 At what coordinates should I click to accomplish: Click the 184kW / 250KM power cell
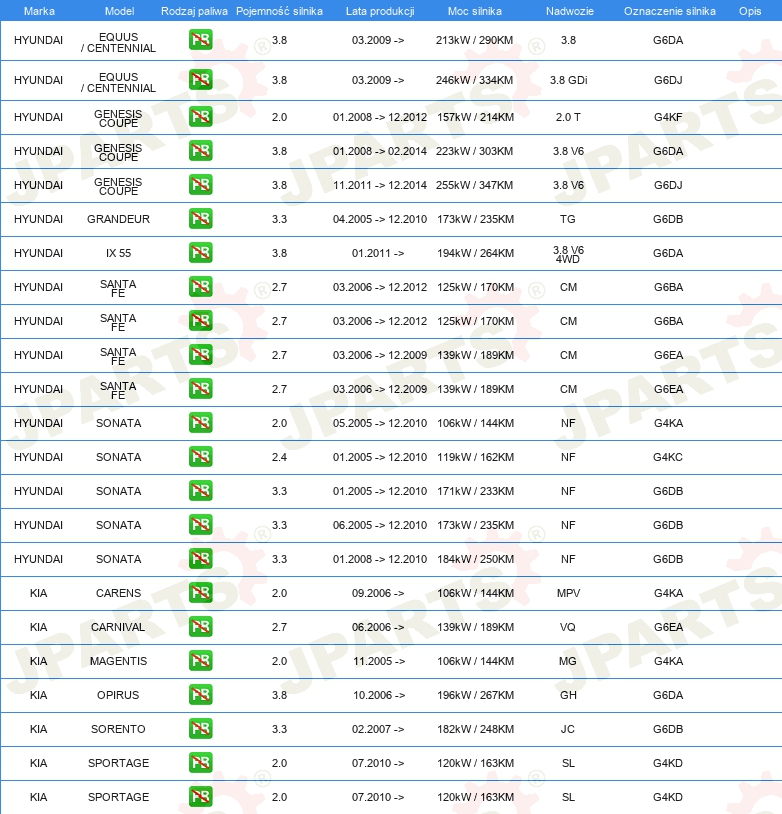pos(475,559)
